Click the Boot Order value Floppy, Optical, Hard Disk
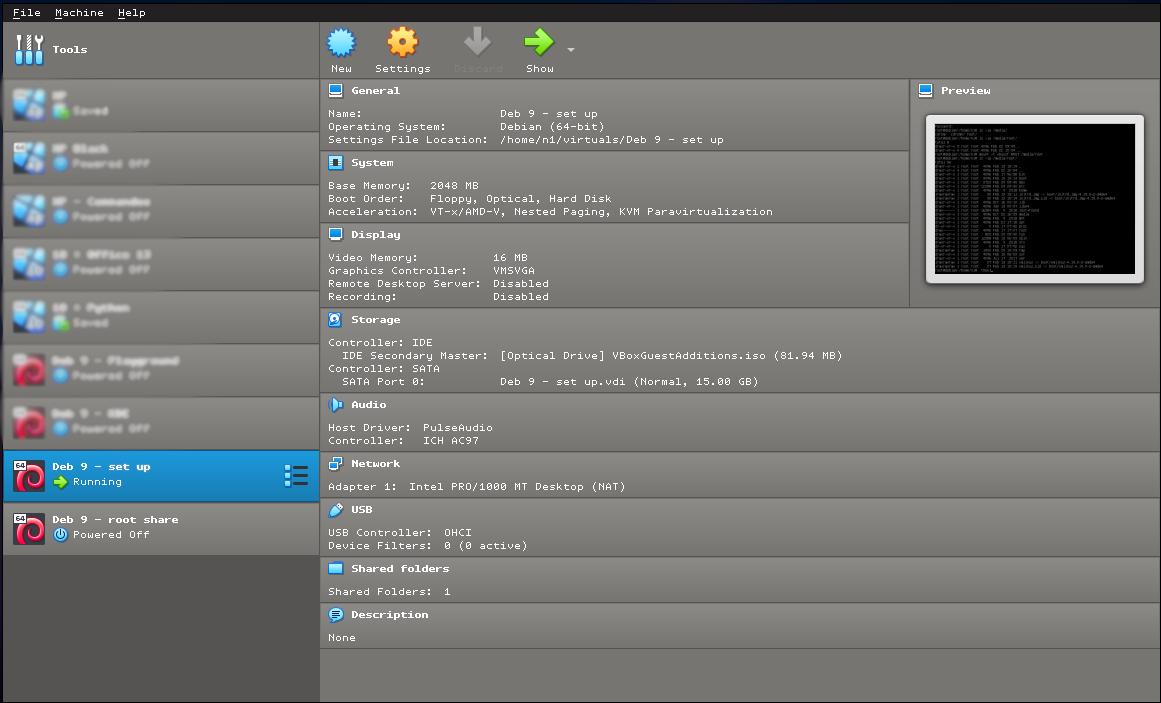The image size is (1161, 703). (x=521, y=199)
